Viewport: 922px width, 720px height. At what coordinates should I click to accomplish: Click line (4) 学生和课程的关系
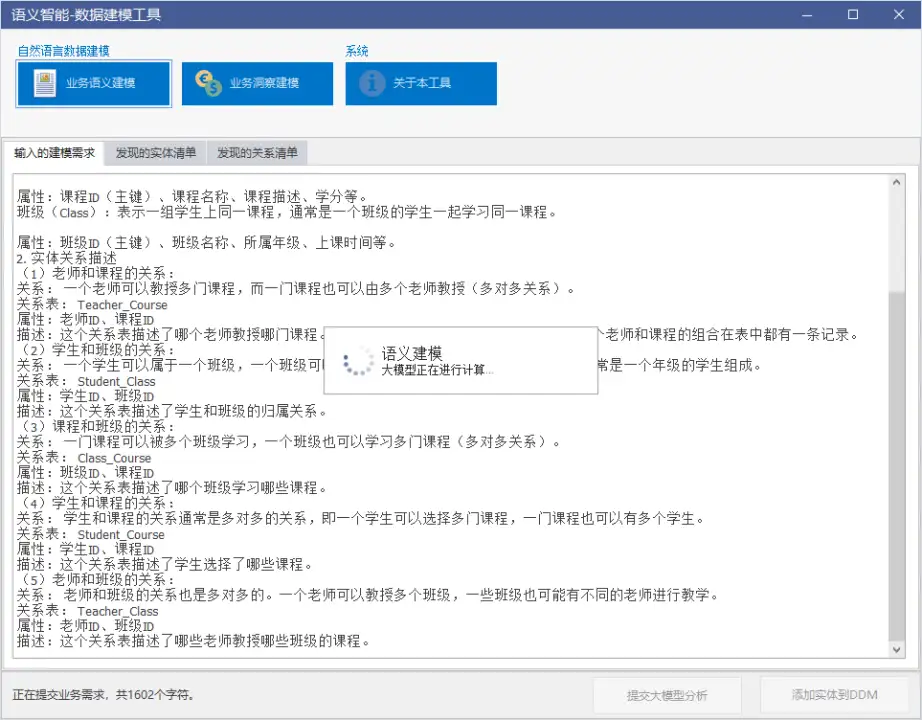coord(96,503)
